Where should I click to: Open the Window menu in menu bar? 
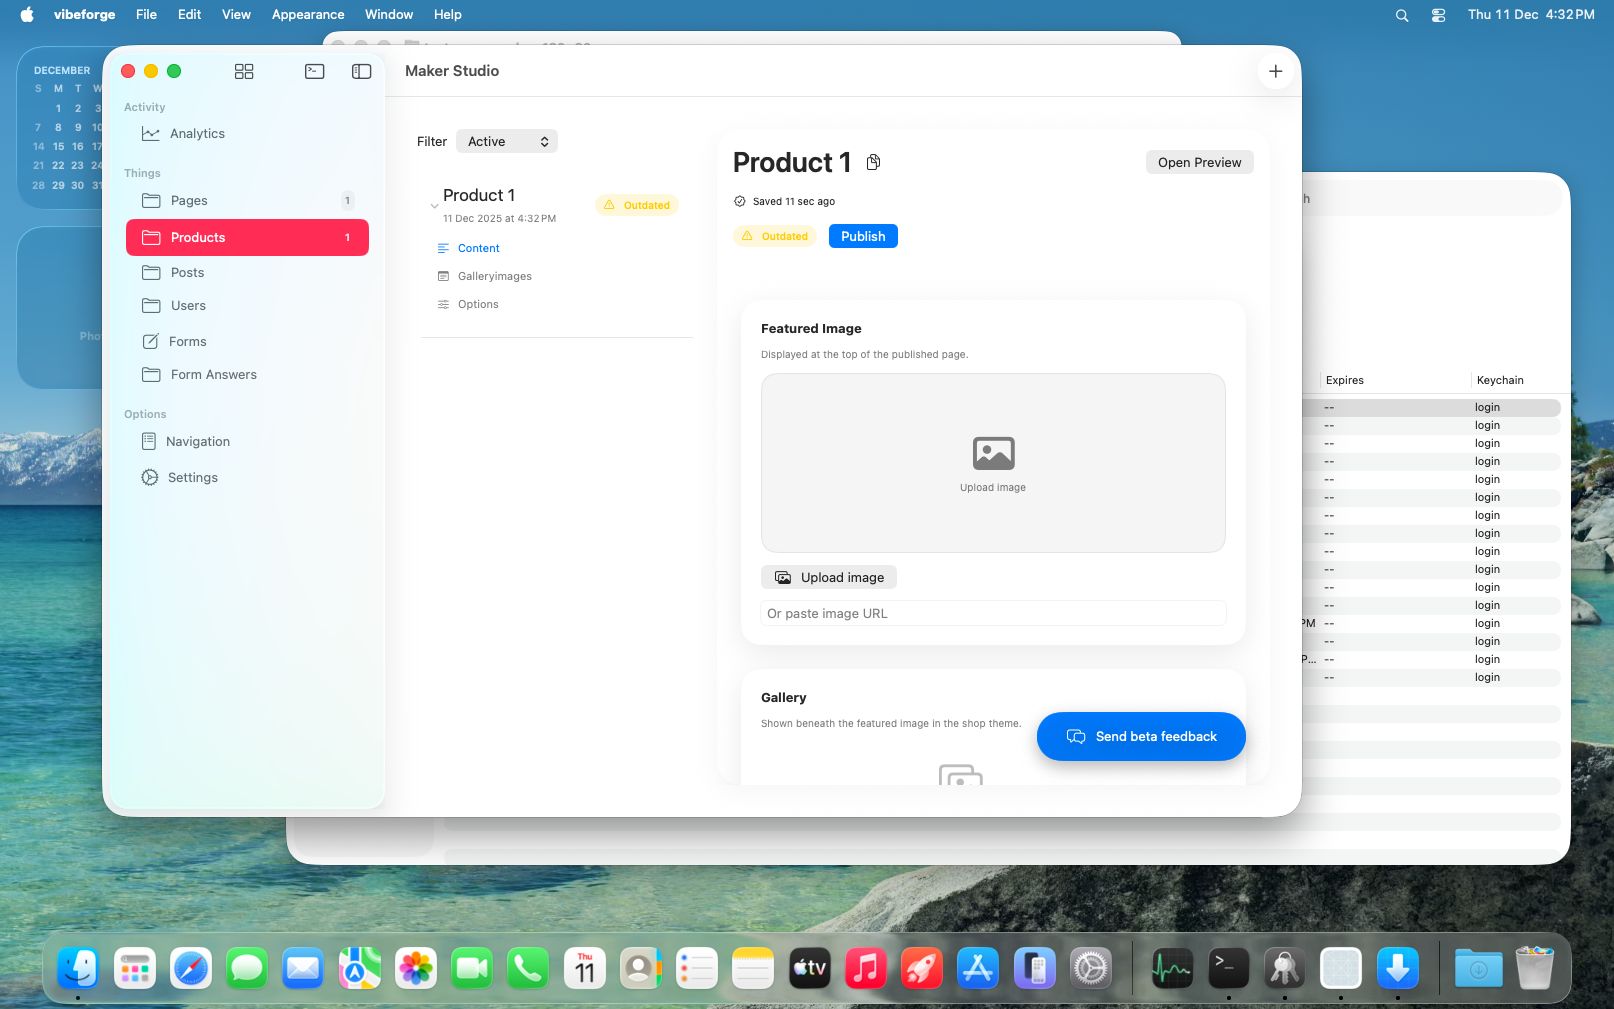[388, 15]
